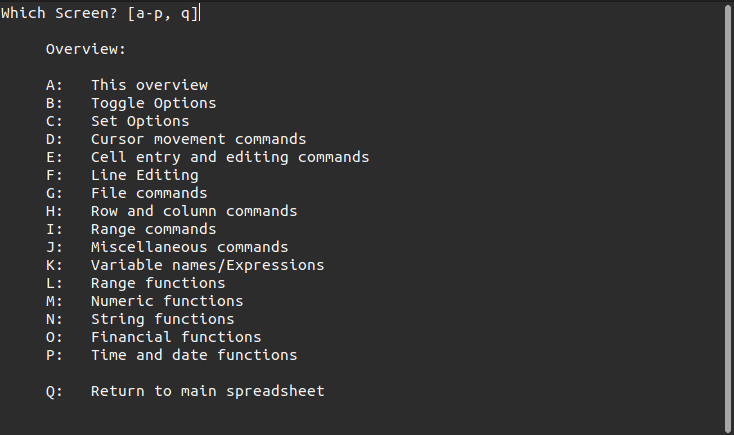Select 'K: Variable names/Expressions'
The width and height of the screenshot is (734, 435).
[185, 265]
